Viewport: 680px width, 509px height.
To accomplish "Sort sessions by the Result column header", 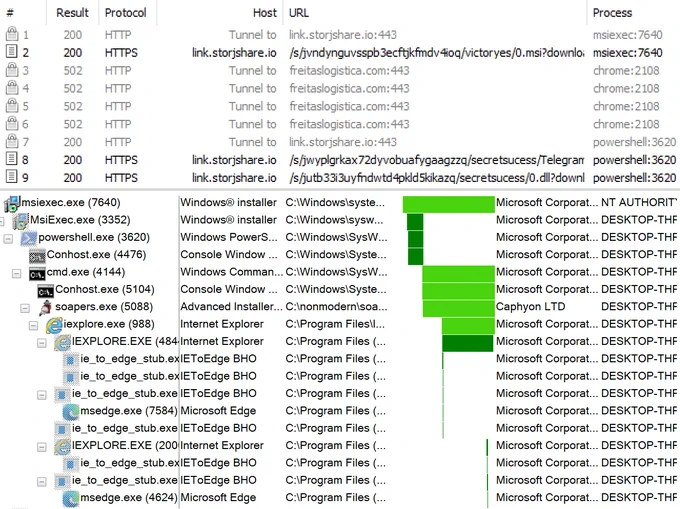I will (x=72, y=13).
